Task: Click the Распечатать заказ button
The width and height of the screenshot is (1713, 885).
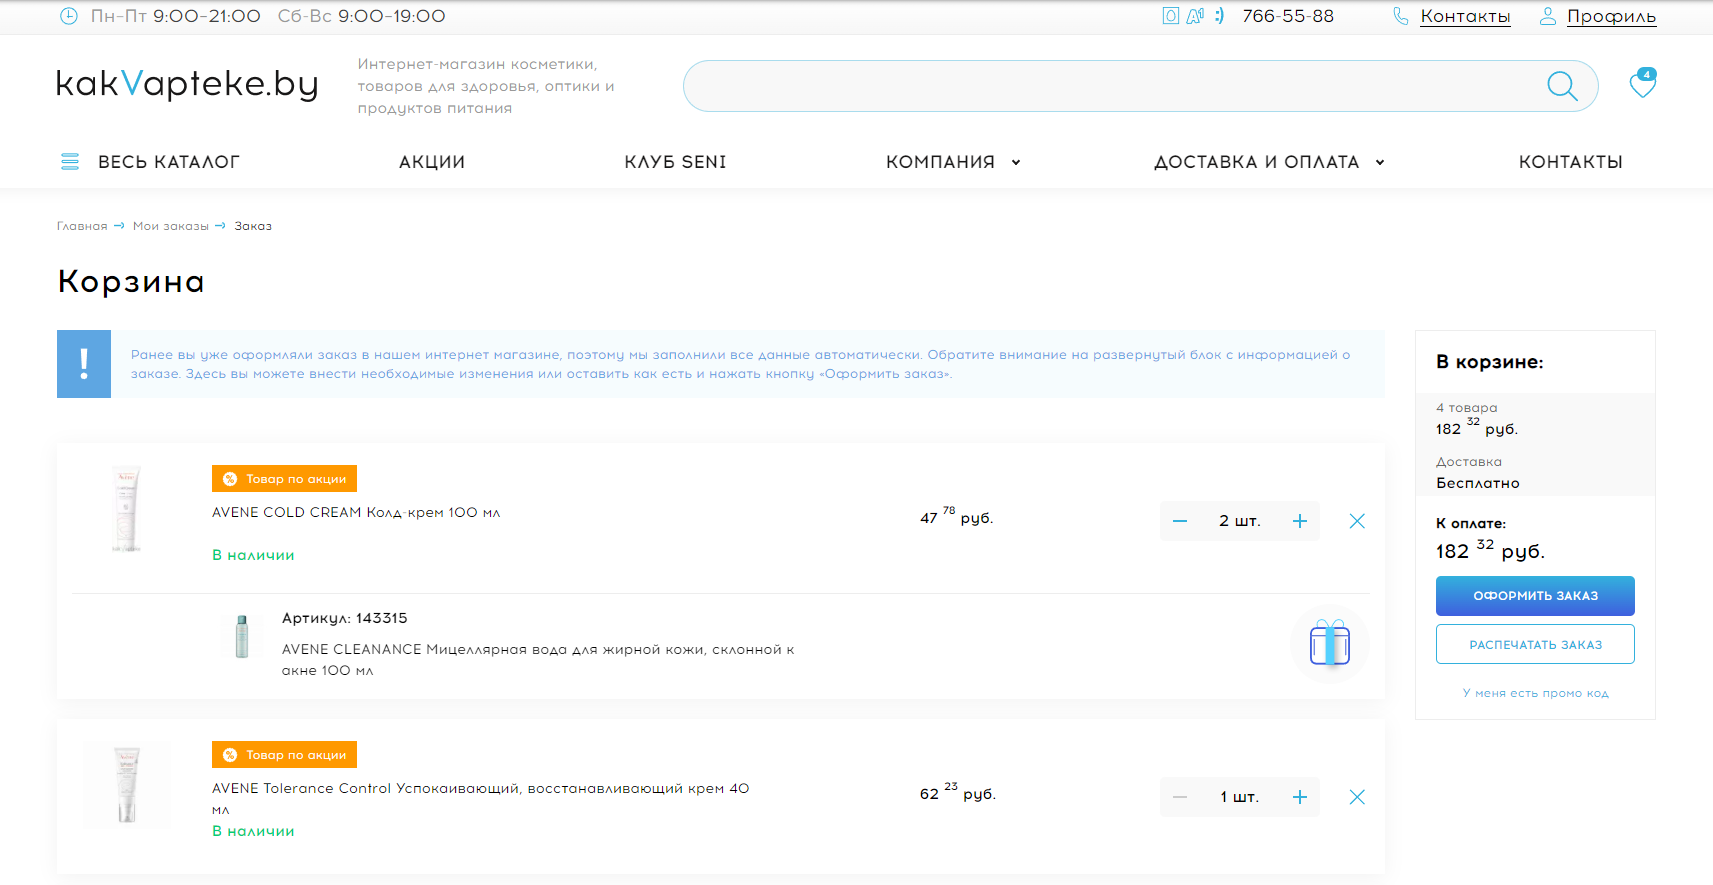Action: (x=1535, y=644)
